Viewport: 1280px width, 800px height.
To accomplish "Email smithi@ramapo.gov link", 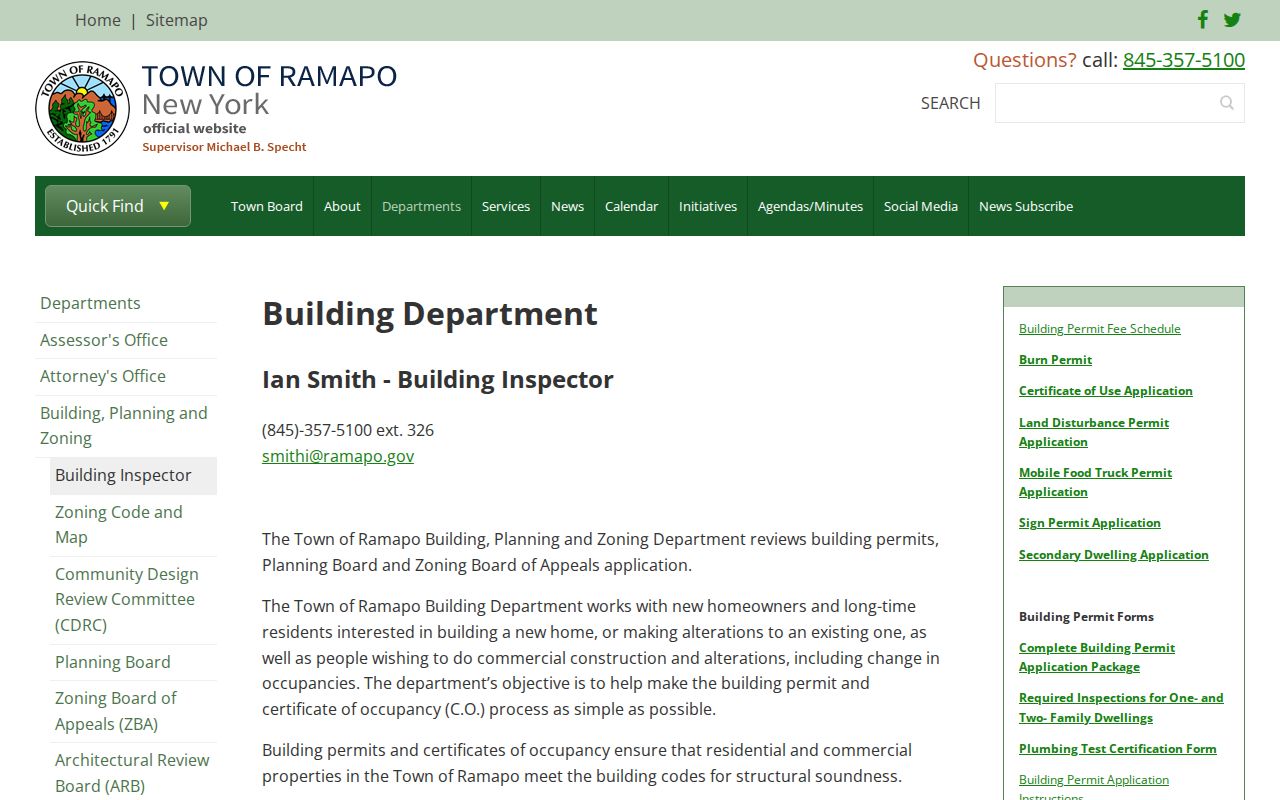I will tap(338, 456).
